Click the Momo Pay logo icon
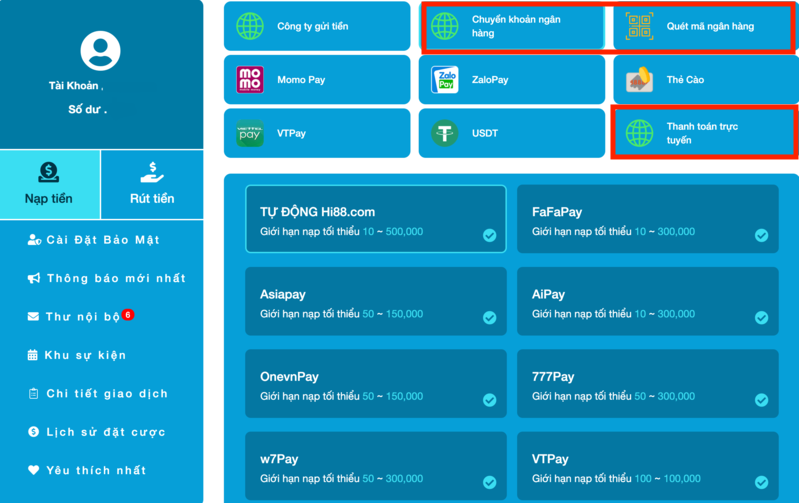This screenshot has width=799, height=503. tap(250, 80)
